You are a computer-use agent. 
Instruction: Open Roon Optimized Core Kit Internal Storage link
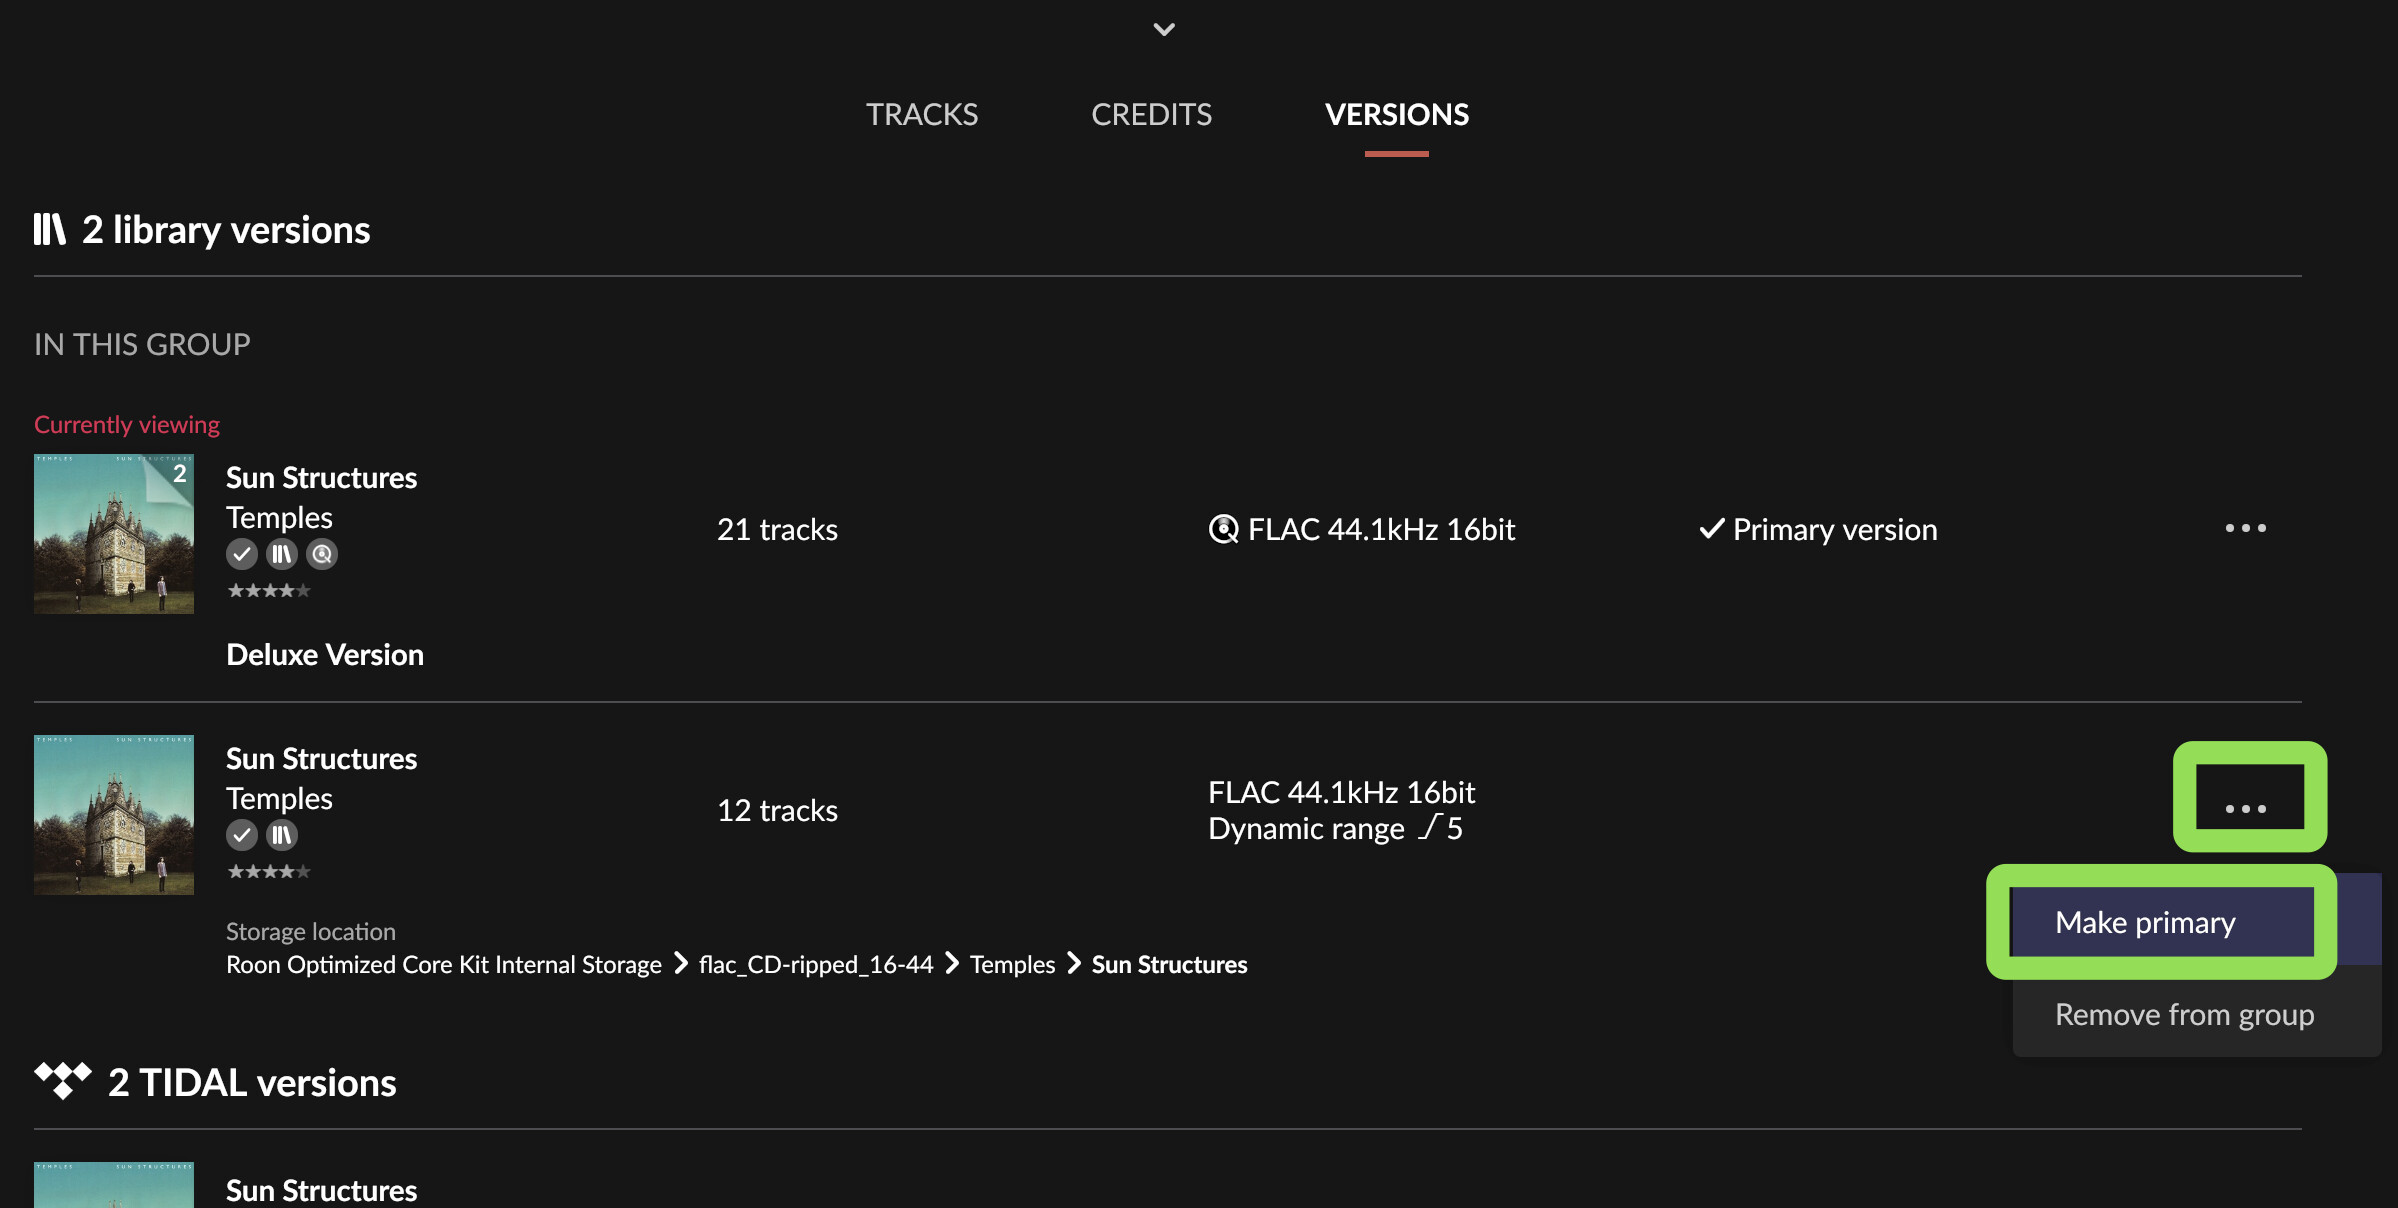pos(444,964)
